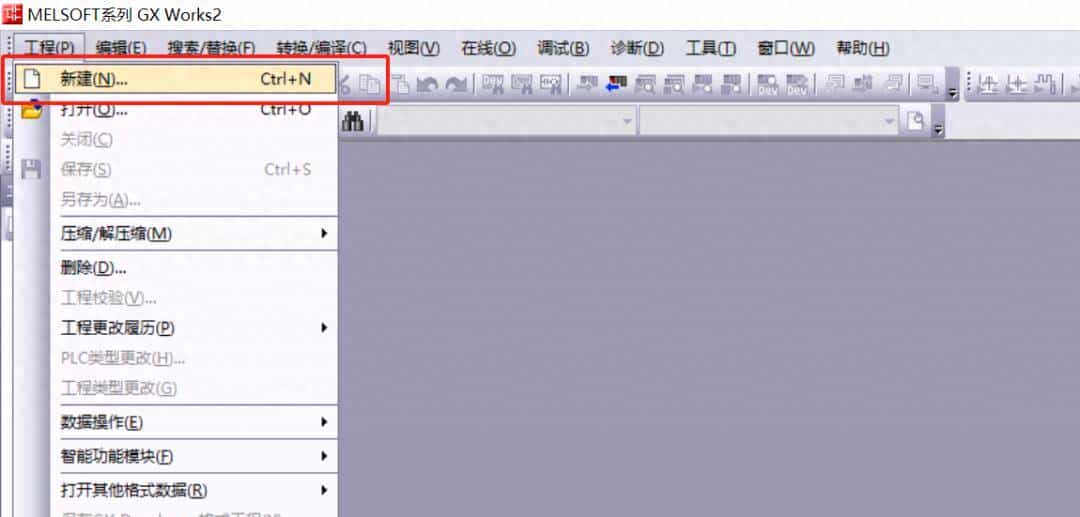Open the 调试(B) menu
This screenshot has width=1080, height=517.
tap(563, 48)
